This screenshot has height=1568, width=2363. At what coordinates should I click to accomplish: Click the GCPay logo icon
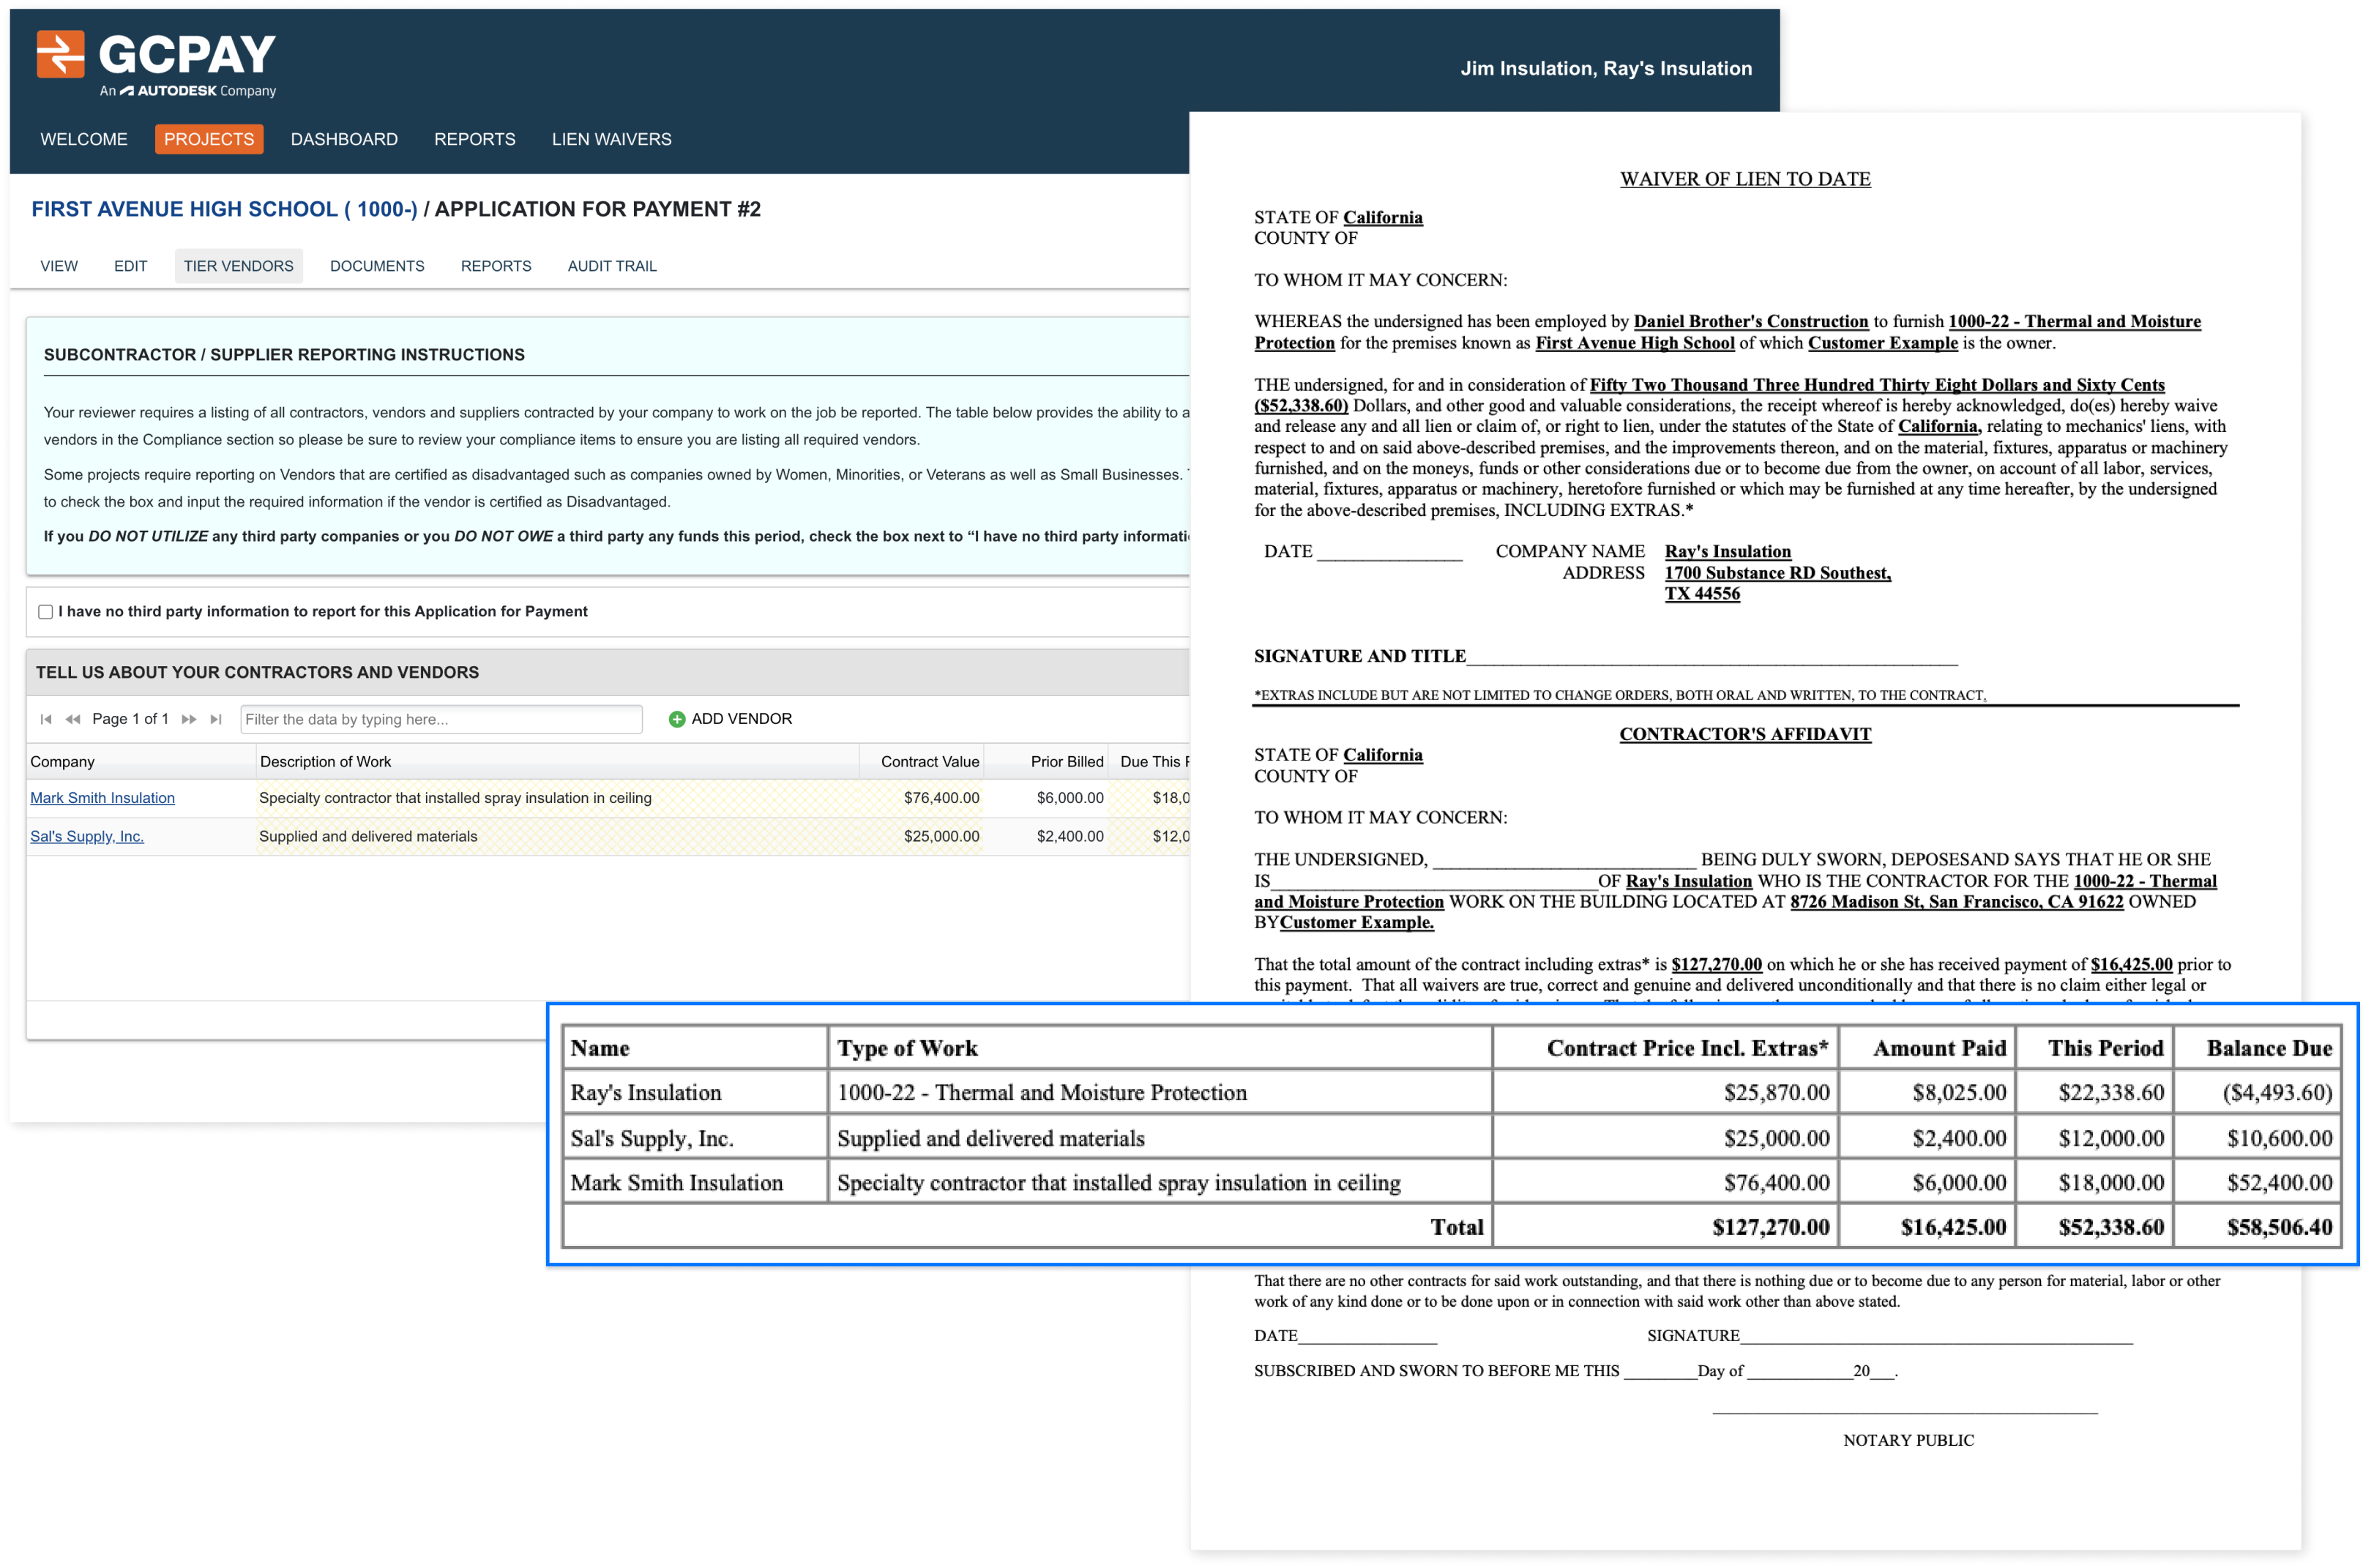coord(60,54)
